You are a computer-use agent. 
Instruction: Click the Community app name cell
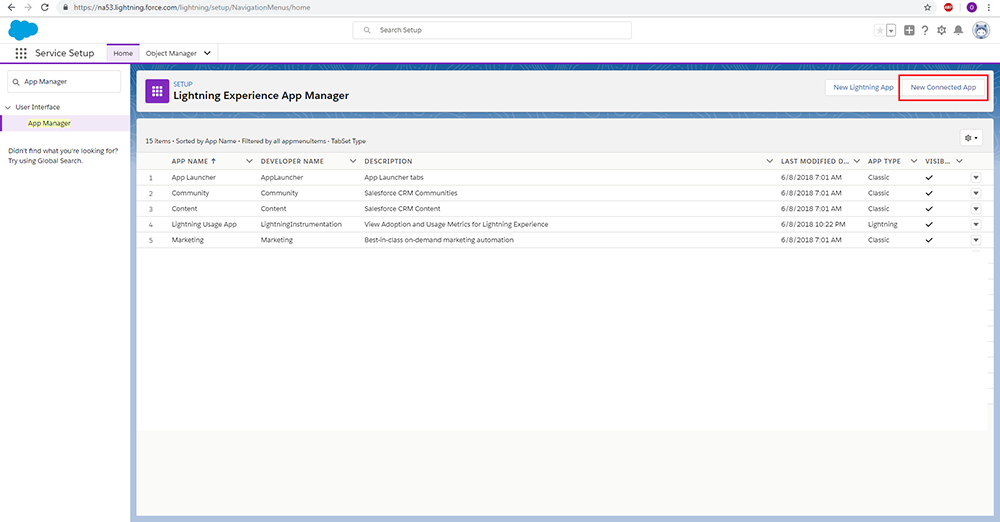coord(190,193)
